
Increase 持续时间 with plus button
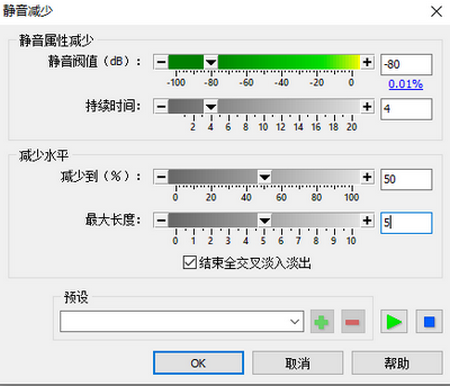[x=367, y=107]
